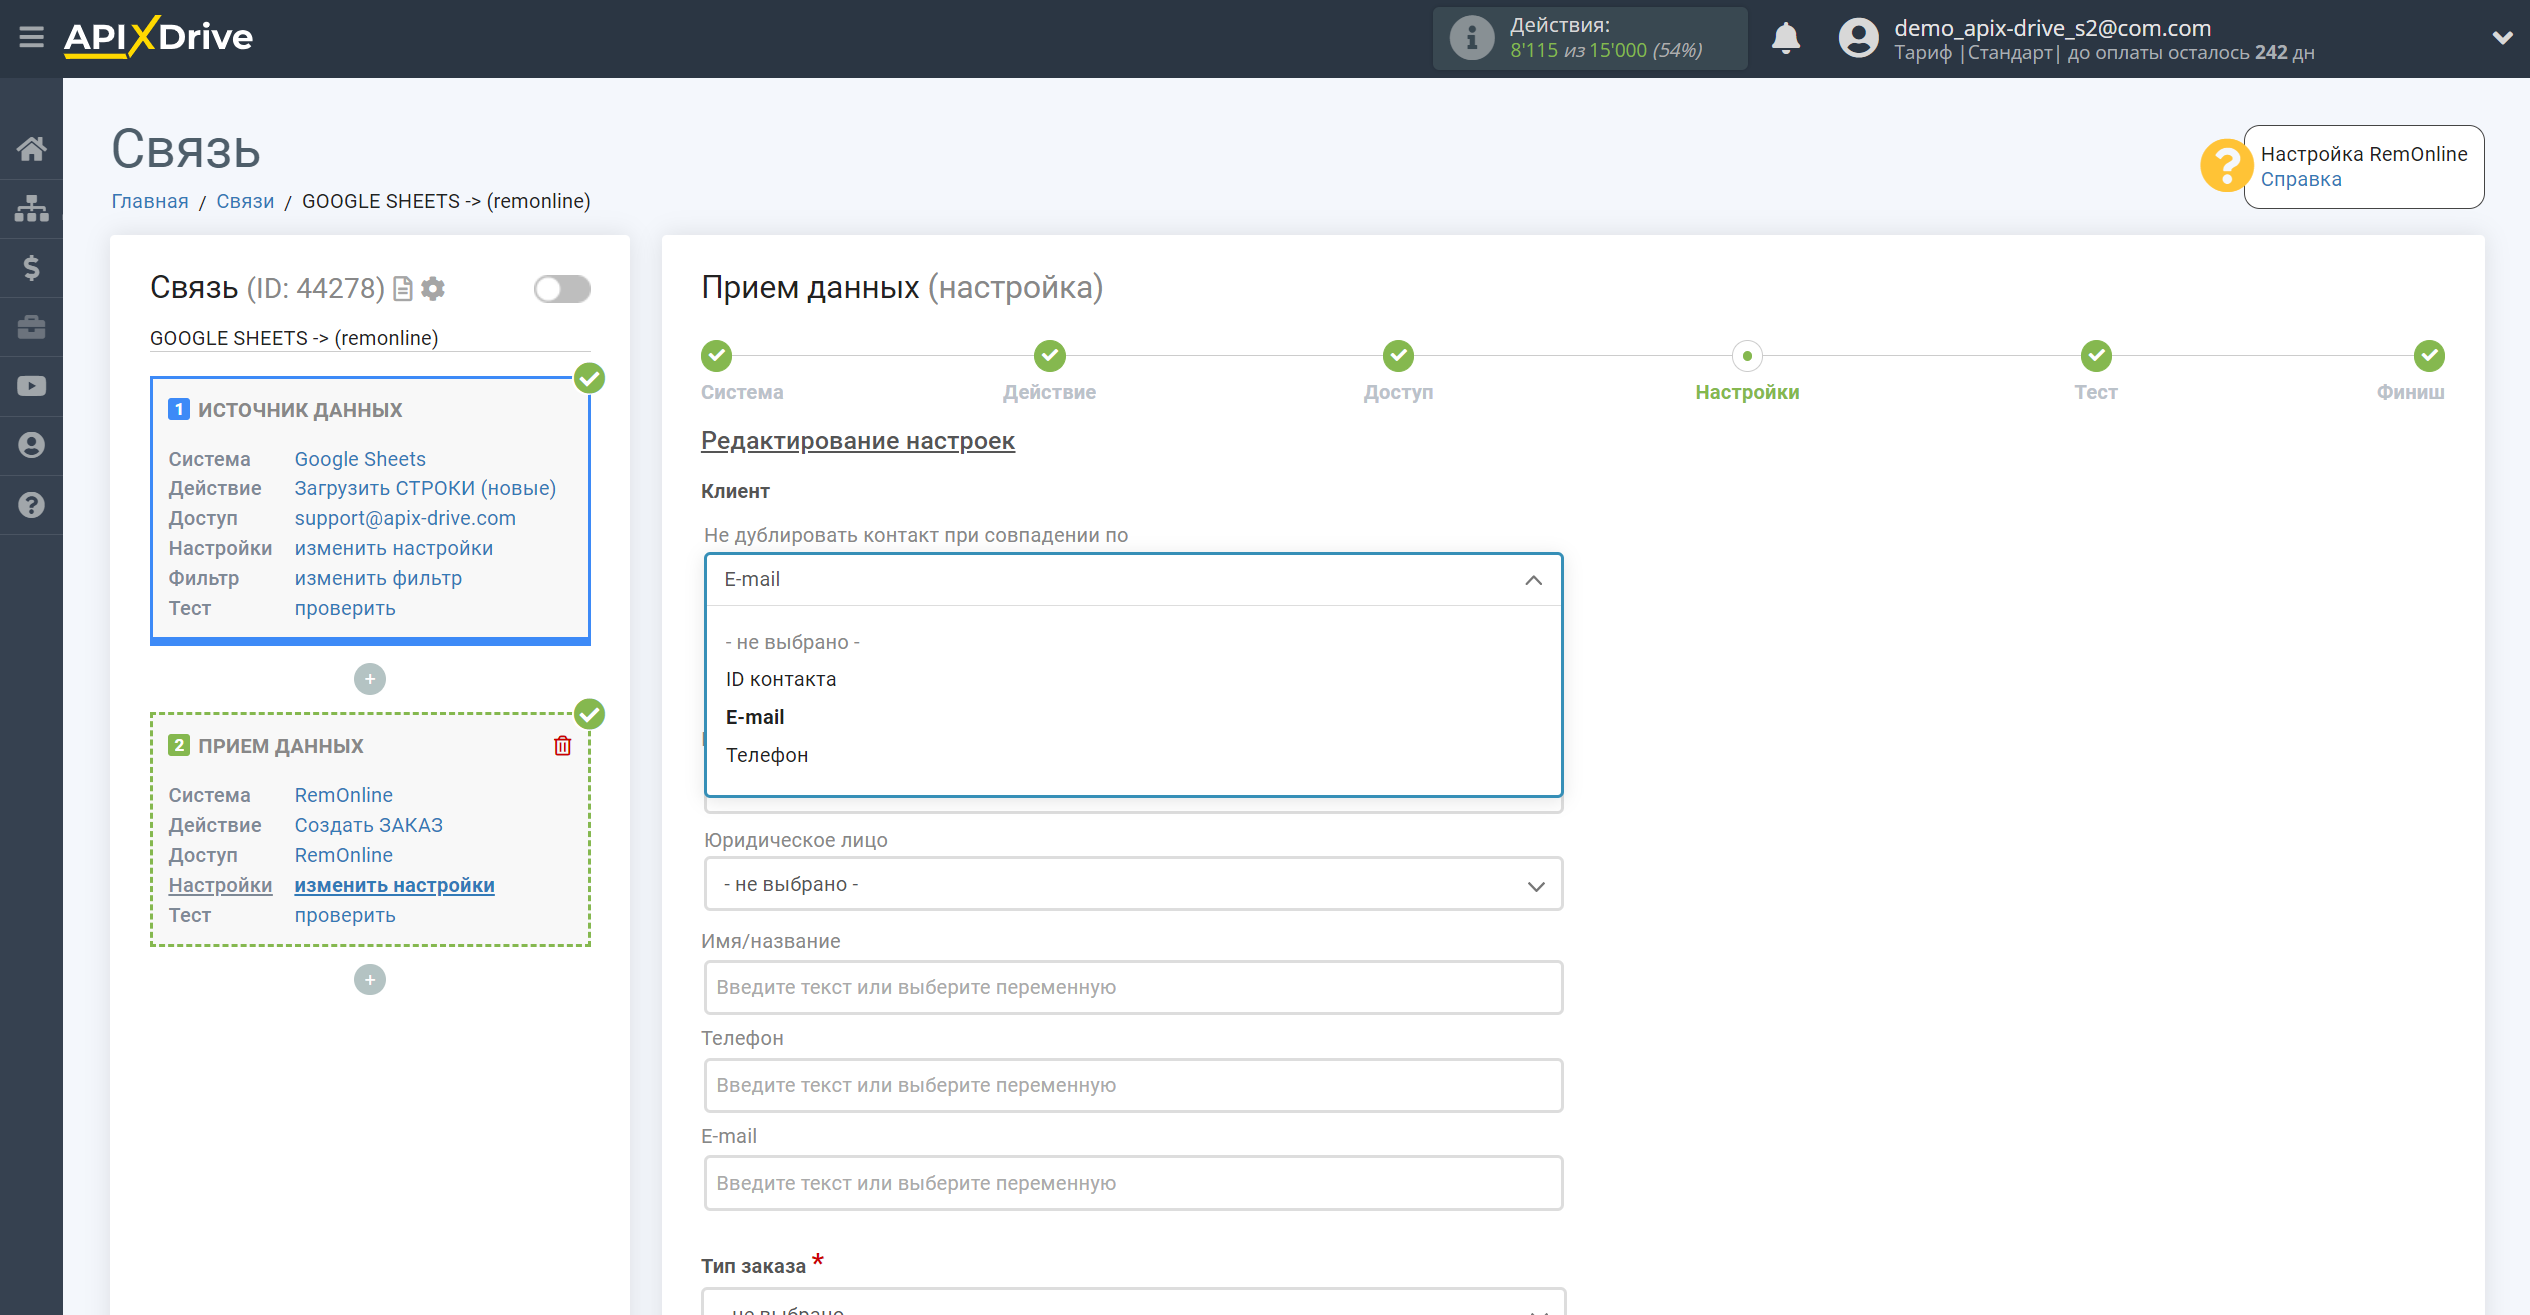Expand the account menu chevron
The image size is (2530, 1315).
pyautogui.click(x=2501, y=38)
